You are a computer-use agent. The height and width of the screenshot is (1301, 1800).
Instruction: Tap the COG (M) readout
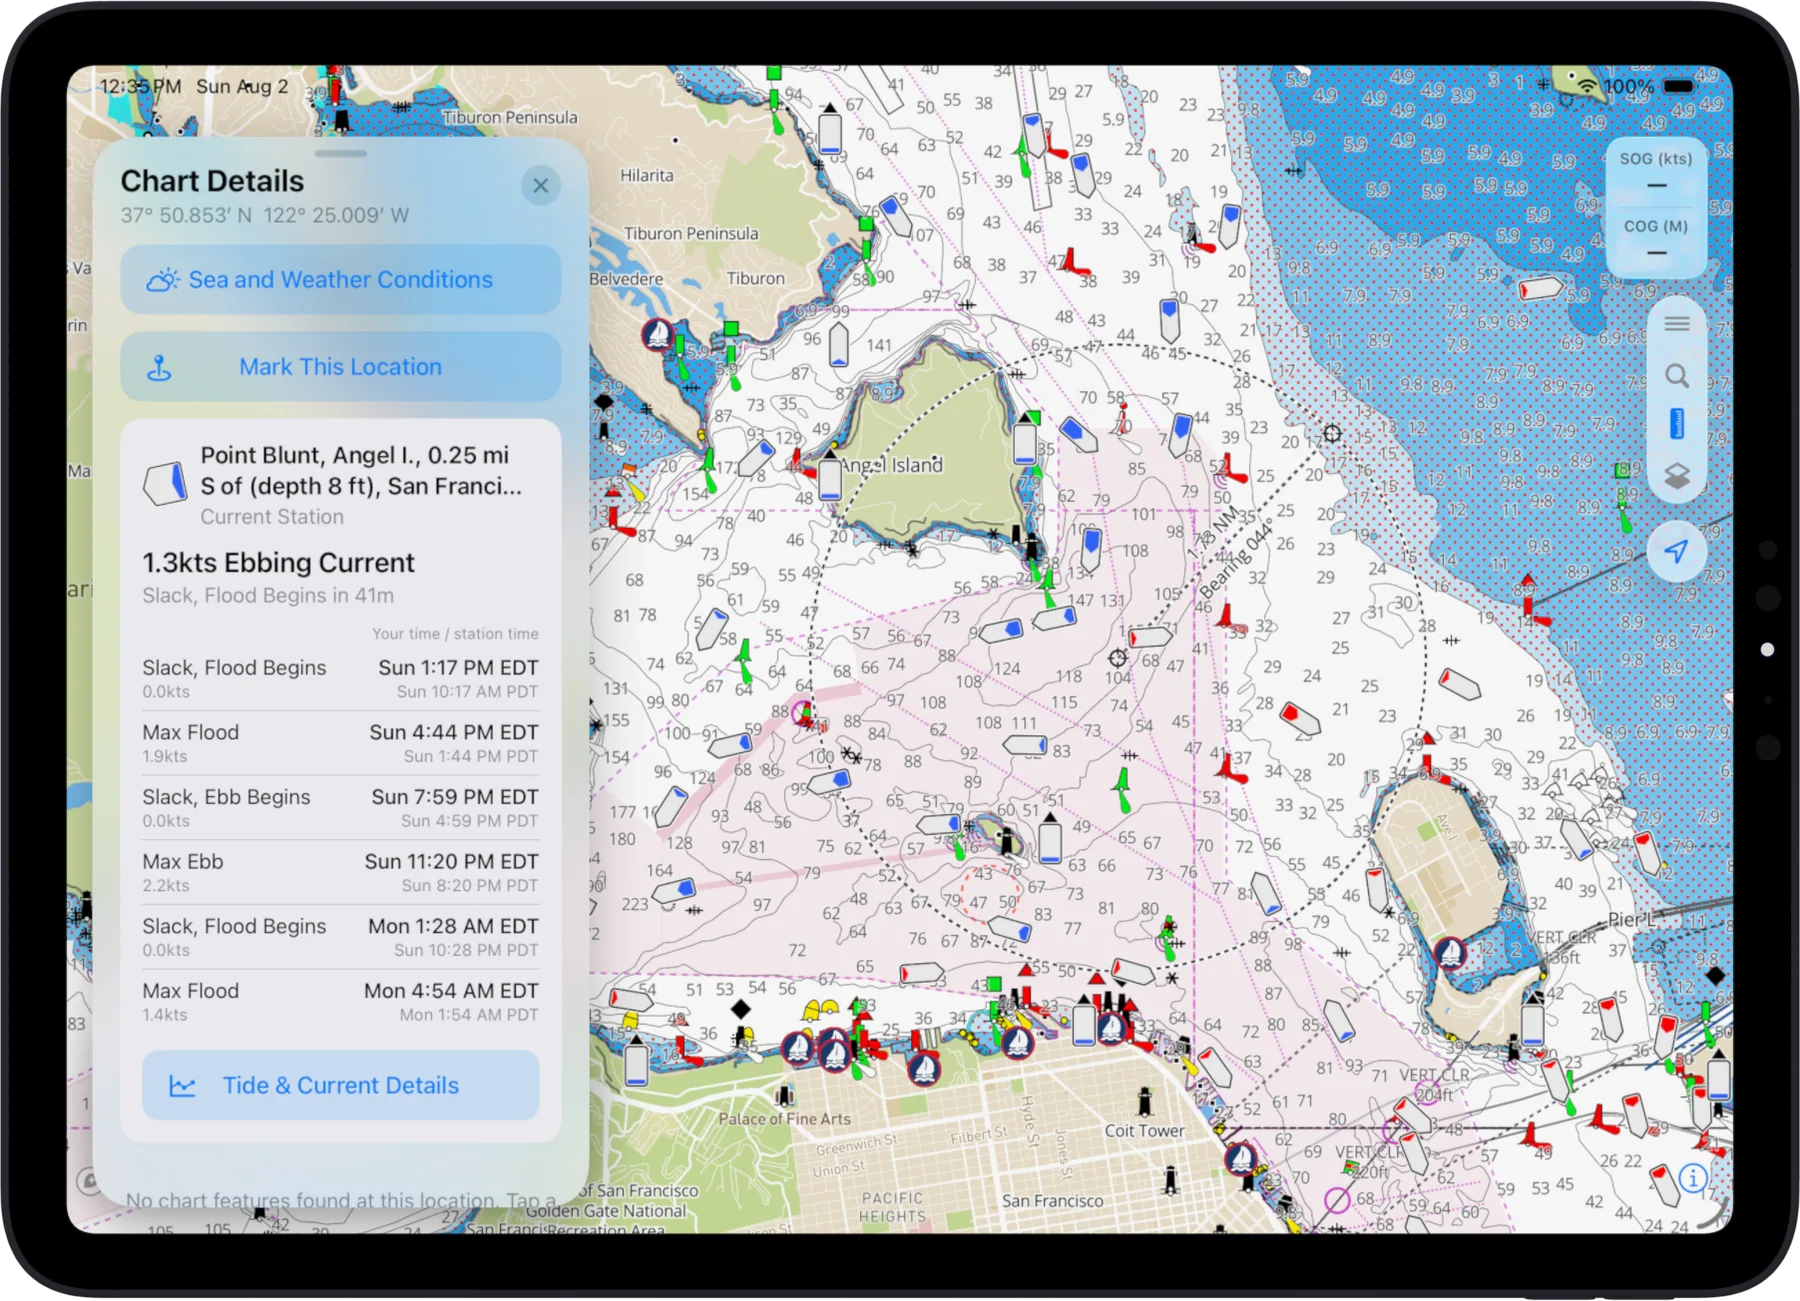[x=1656, y=238]
